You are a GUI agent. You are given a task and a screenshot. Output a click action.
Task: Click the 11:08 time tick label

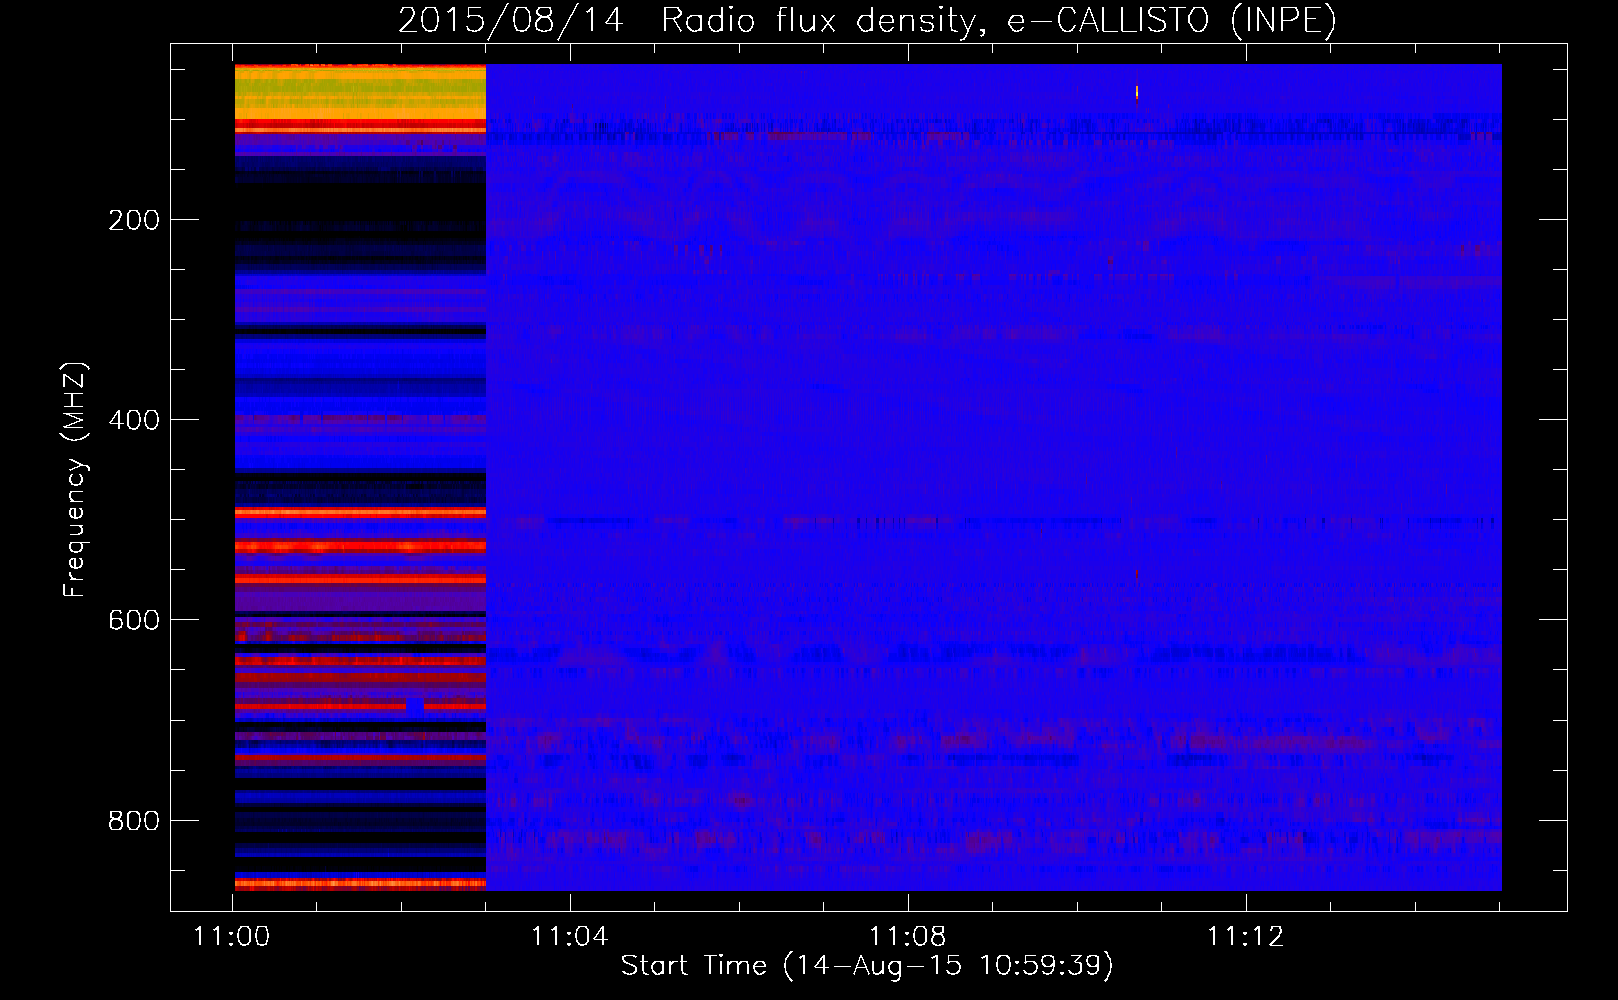[x=907, y=937]
